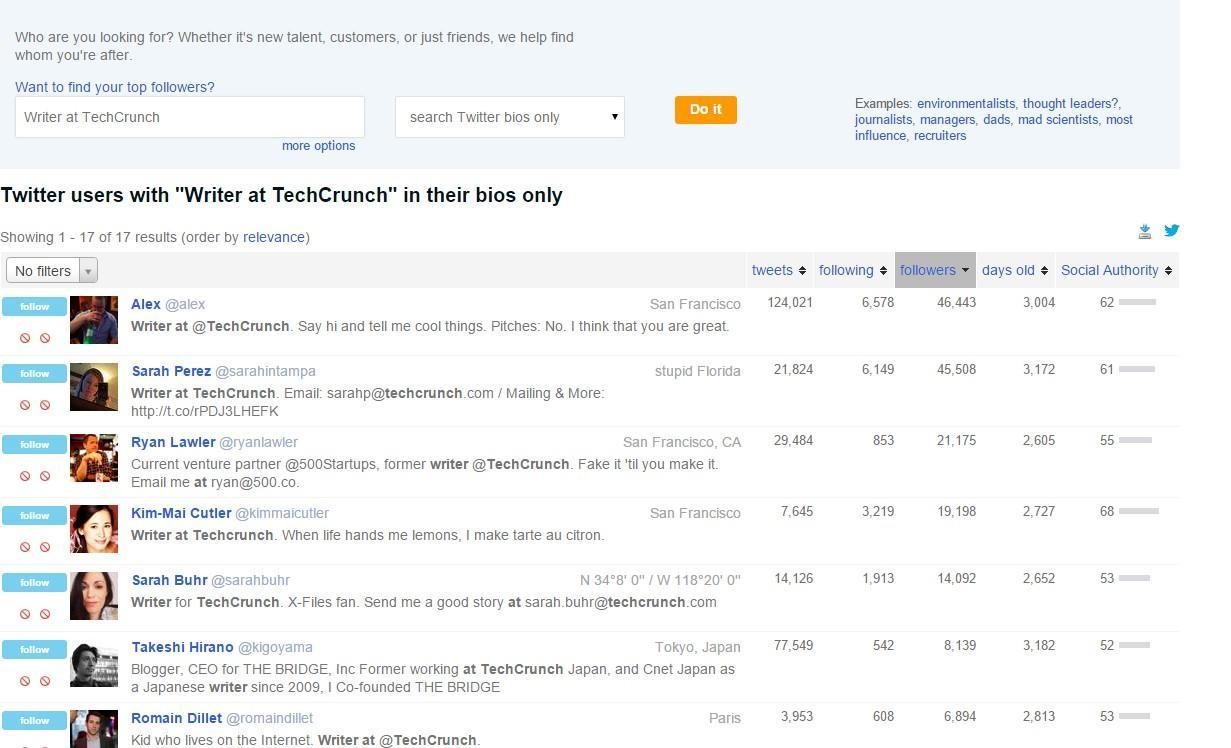Sort results by the following column
The image size is (1231, 748).
(853, 270)
